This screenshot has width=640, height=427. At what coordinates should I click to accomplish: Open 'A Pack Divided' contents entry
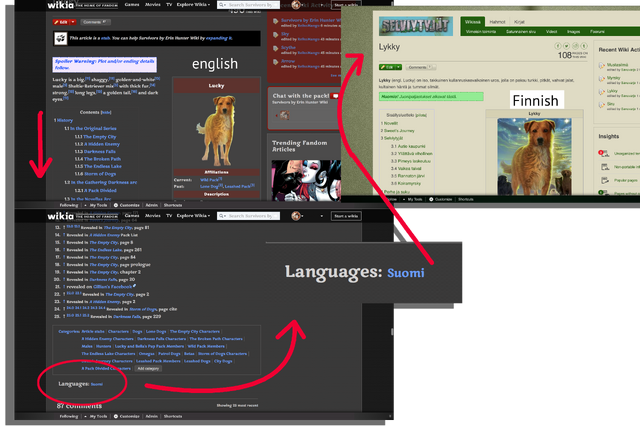[100, 190]
